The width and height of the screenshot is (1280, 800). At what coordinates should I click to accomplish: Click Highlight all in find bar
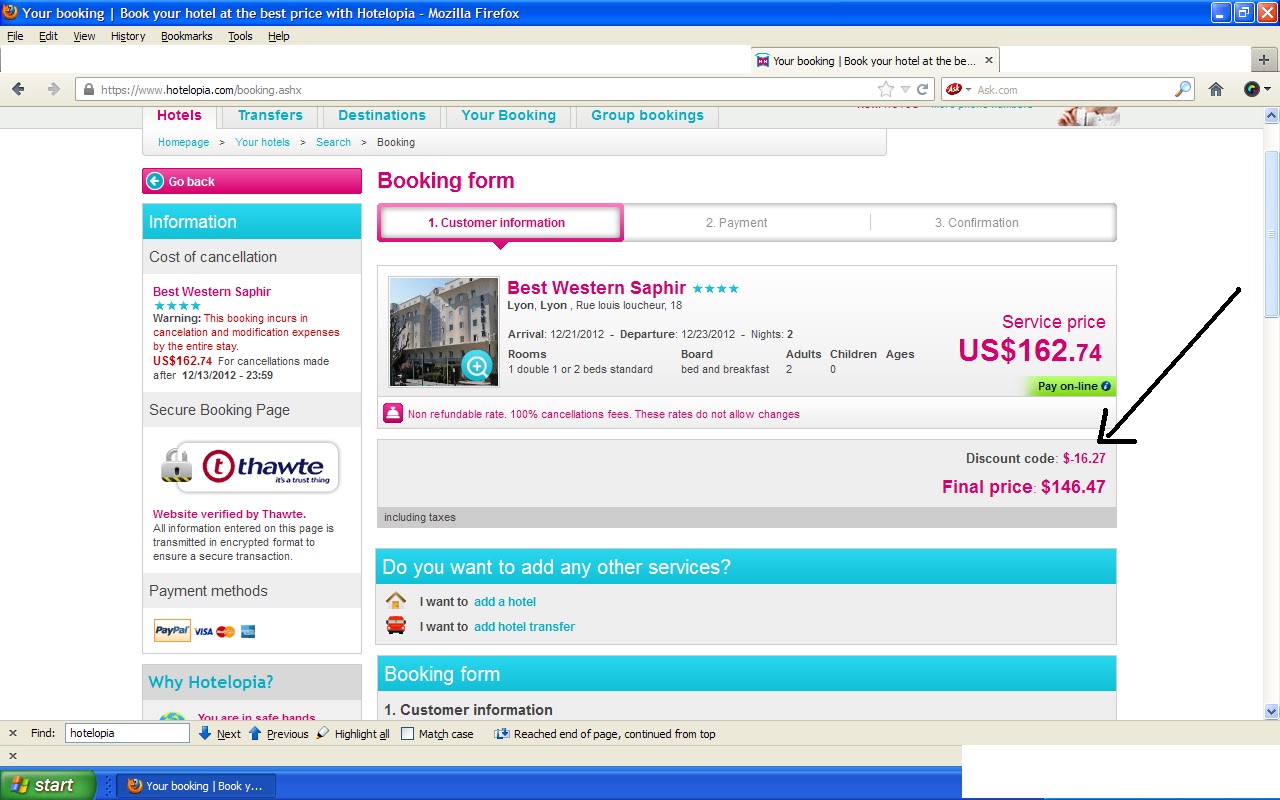coord(353,733)
